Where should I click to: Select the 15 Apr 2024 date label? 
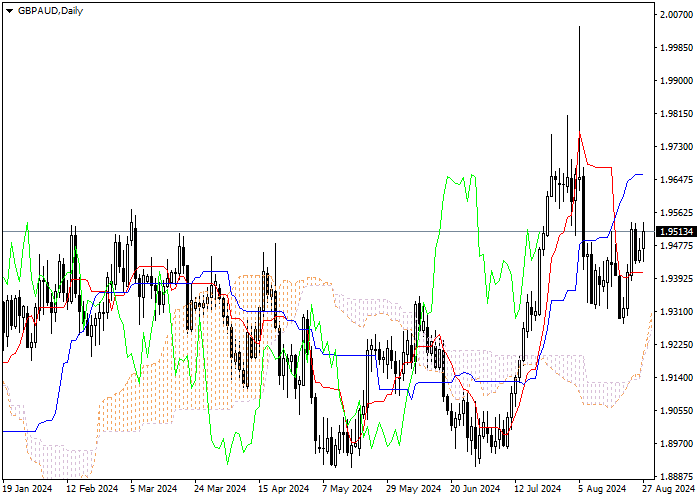click(x=284, y=489)
